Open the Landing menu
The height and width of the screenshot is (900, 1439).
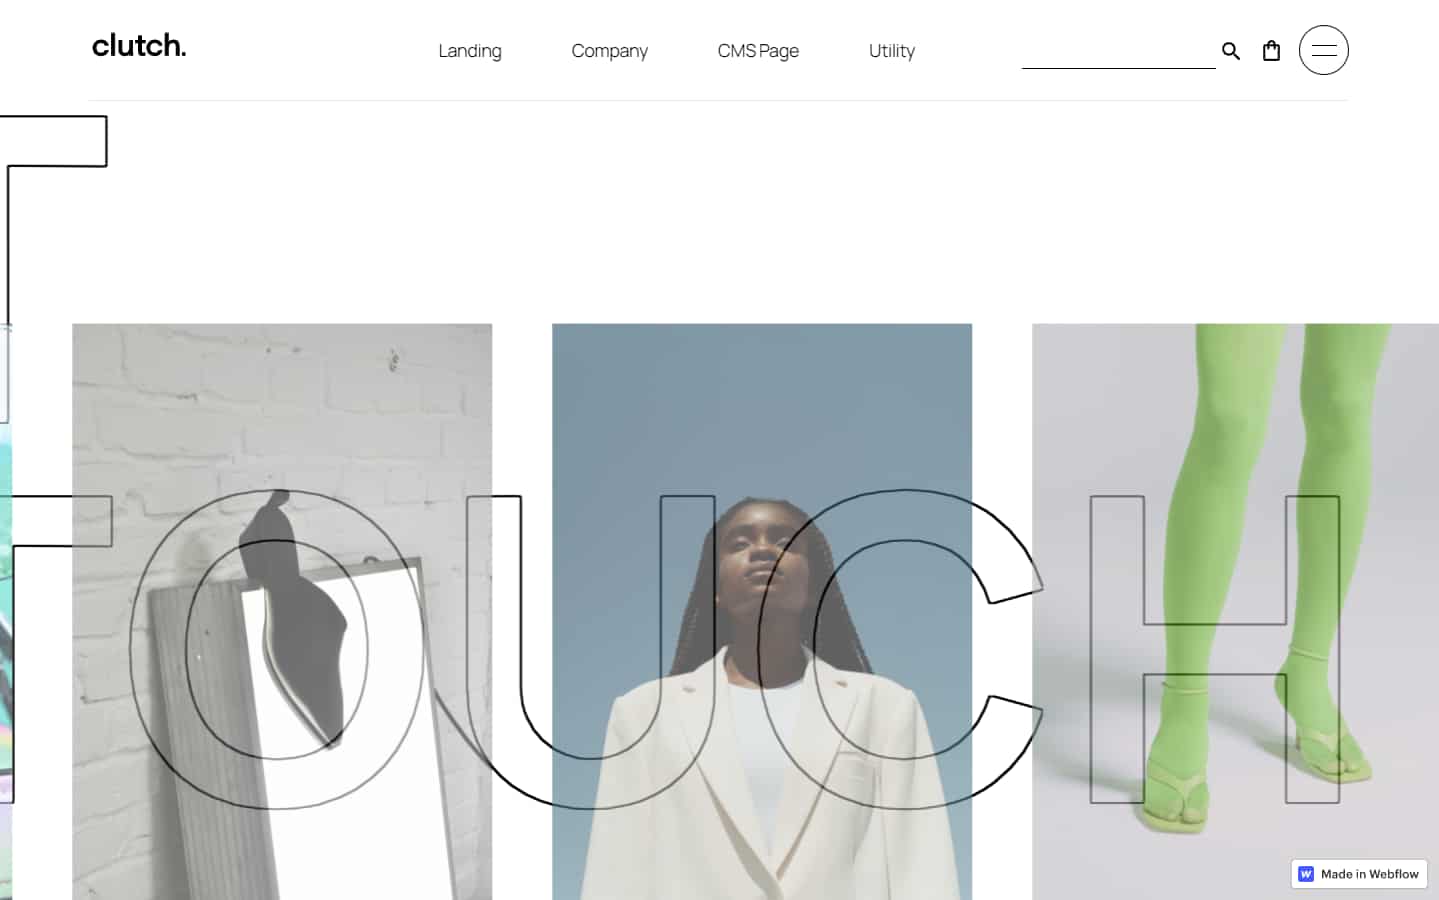(x=470, y=51)
